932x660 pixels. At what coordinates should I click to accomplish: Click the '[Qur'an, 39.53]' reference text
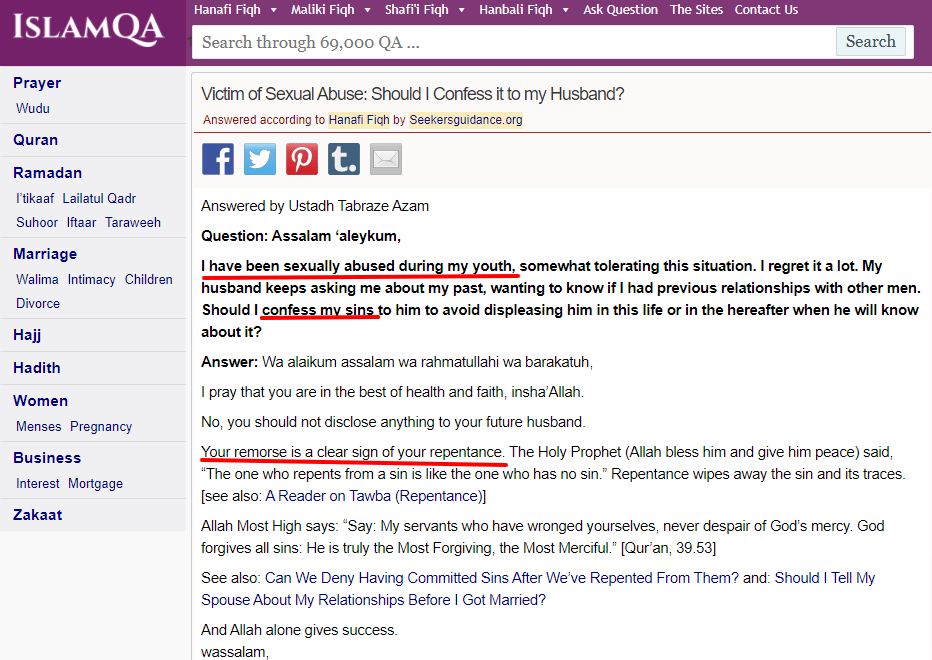[668, 548]
